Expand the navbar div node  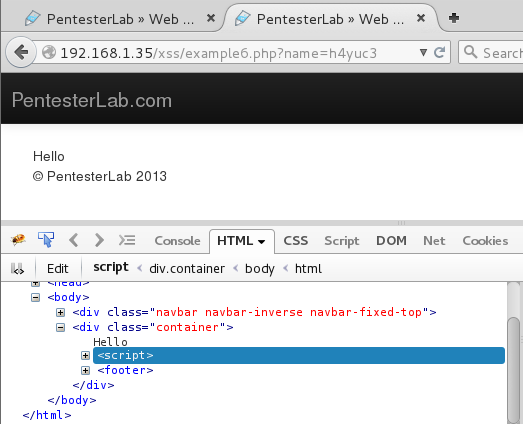pyautogui.click(x=60, y=312)
